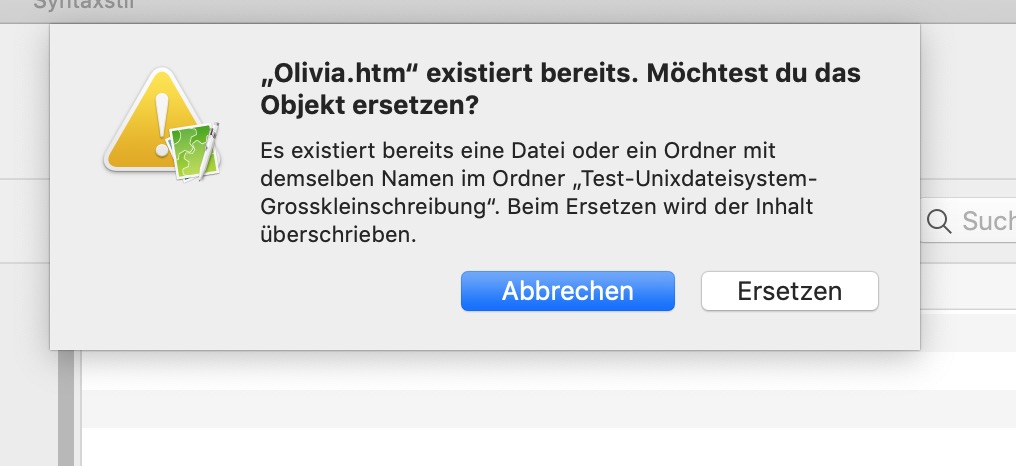Click the bold dialog heading text

coord(559,89)
